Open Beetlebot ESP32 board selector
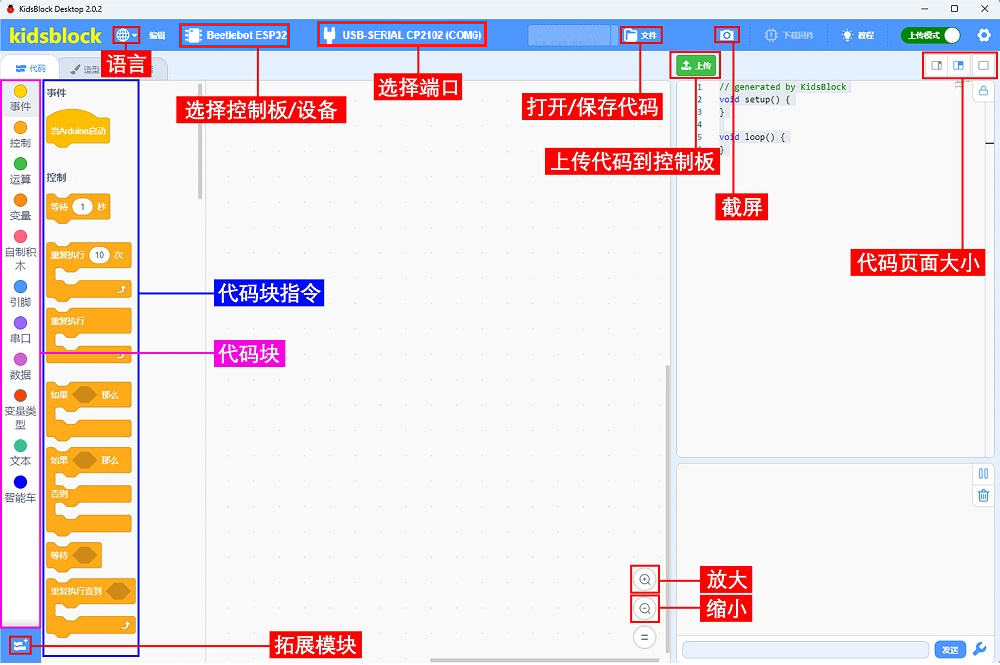This screenshot has height=665, width=1000. pyautogui.click(x=236, y=35)
